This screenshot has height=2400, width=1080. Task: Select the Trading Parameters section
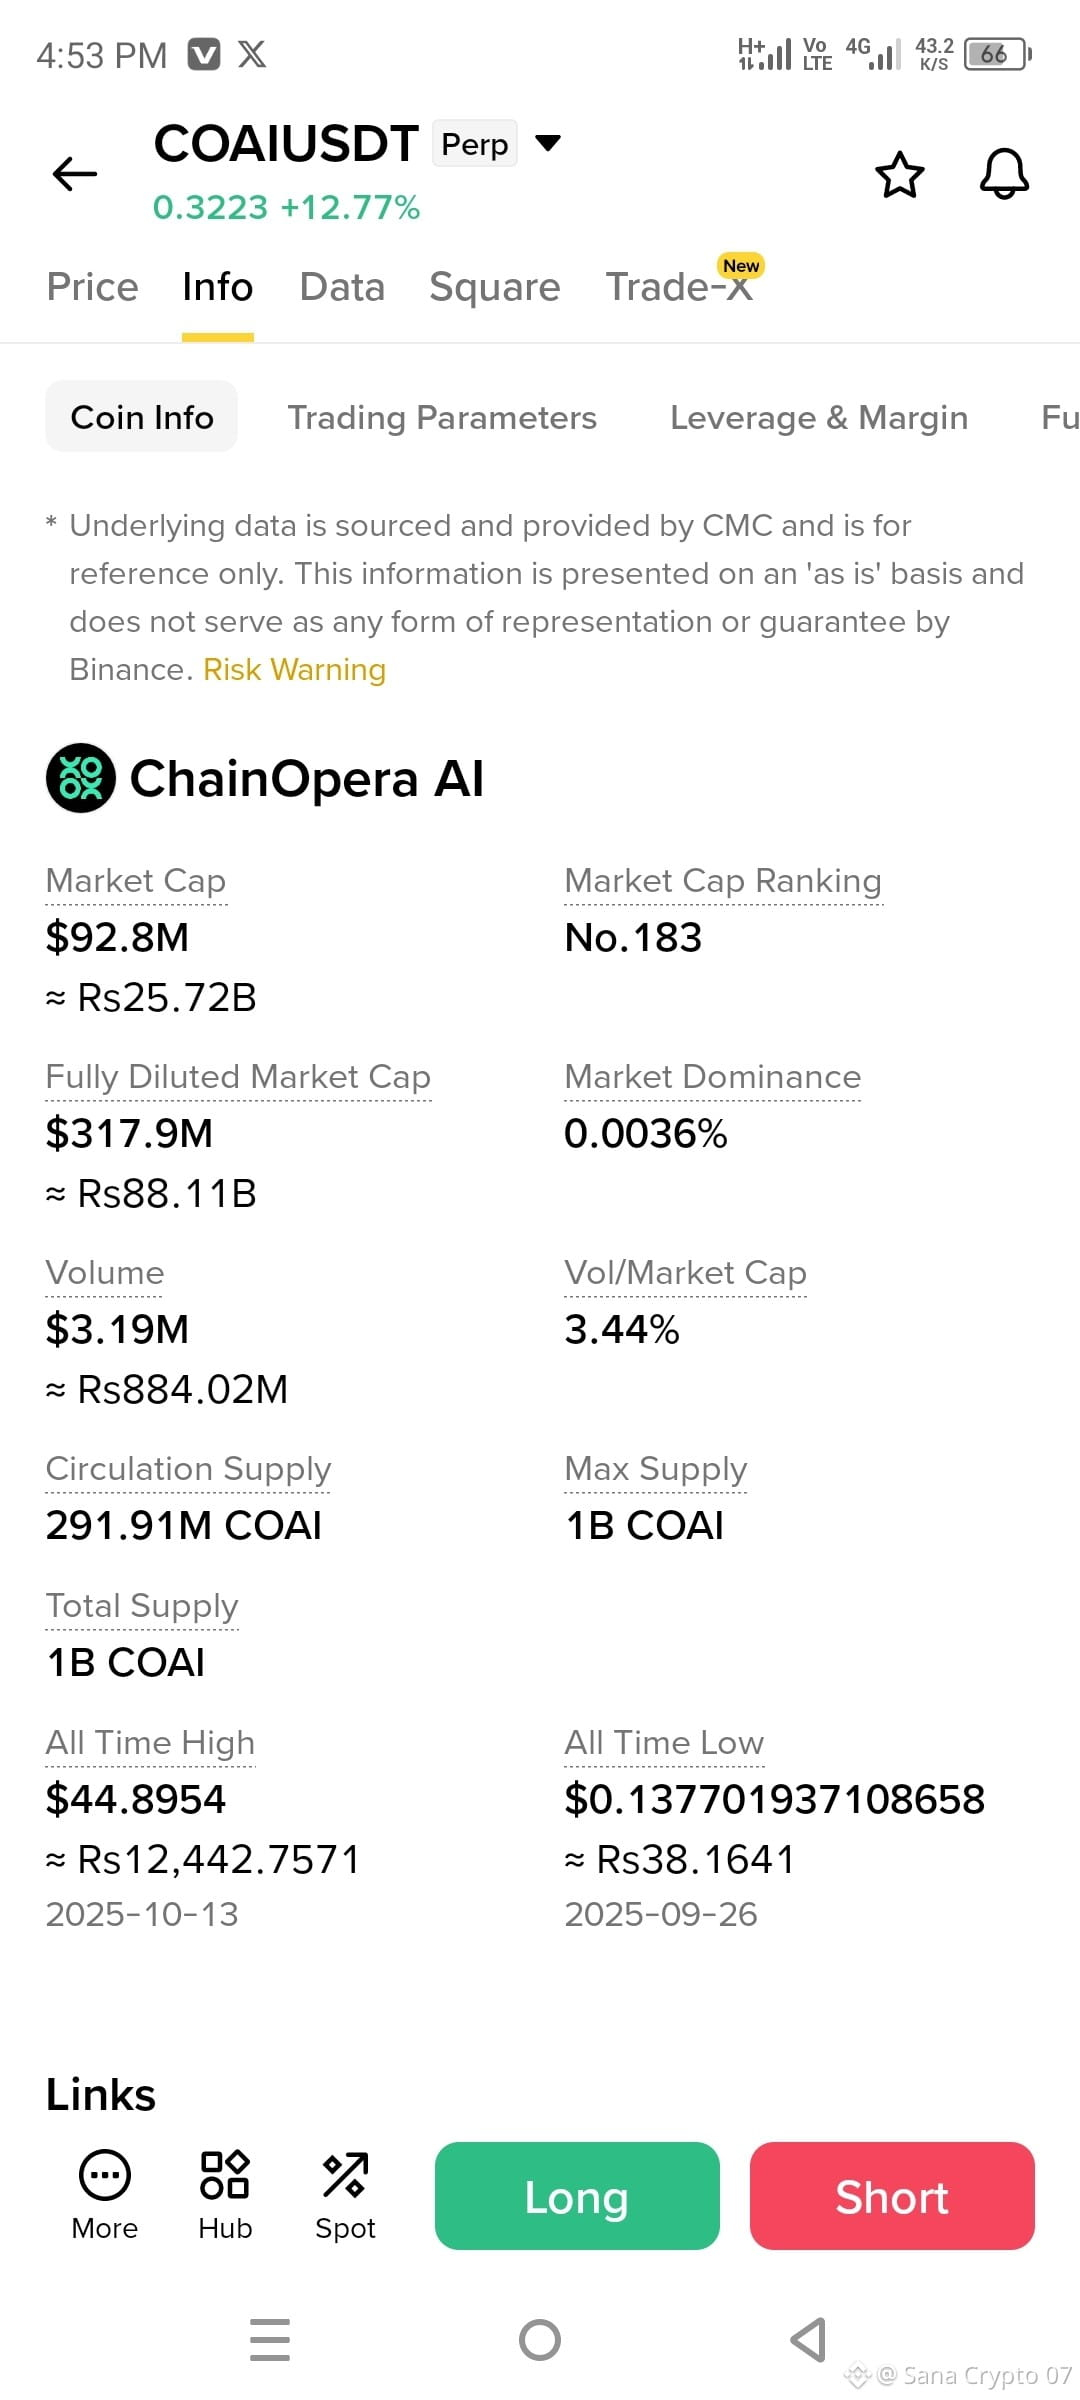(442, 417)
